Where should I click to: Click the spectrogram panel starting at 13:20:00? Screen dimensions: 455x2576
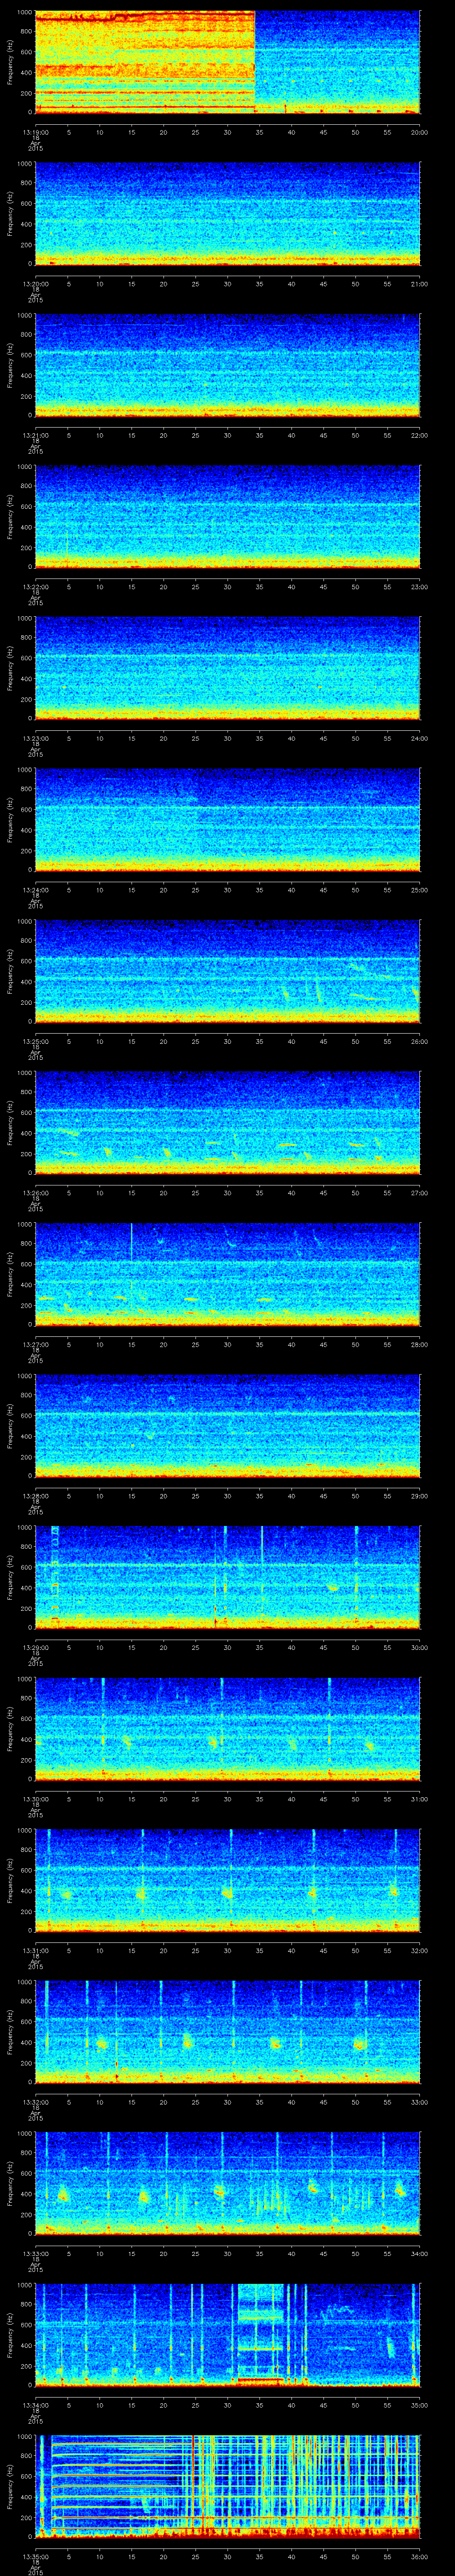227,213
